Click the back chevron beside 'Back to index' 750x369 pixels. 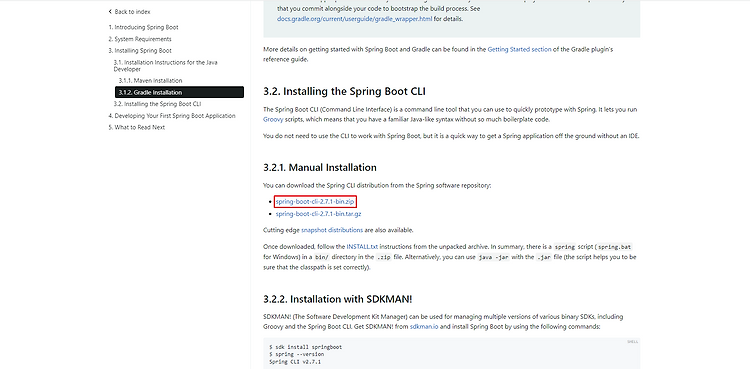110,11
